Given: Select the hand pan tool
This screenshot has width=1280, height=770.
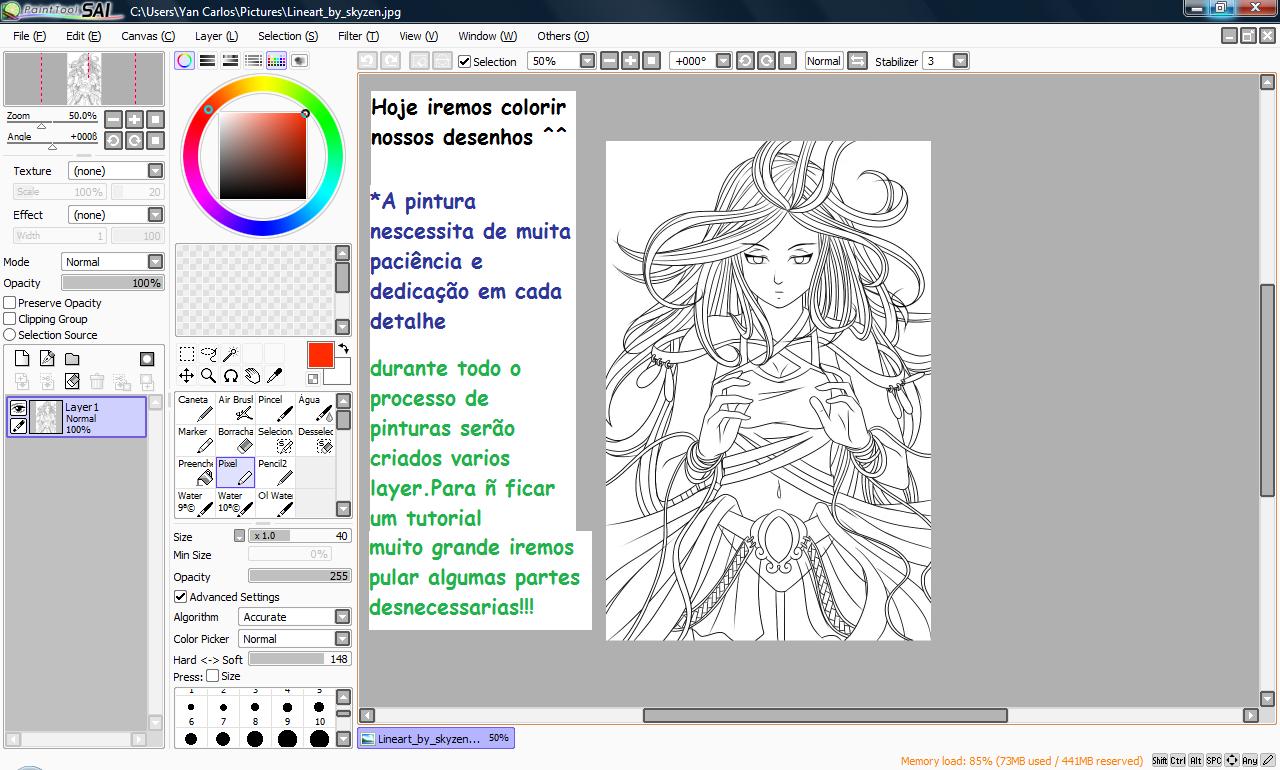Looking at the screenshot, I should pyautogui.click(x=252, y=376).
